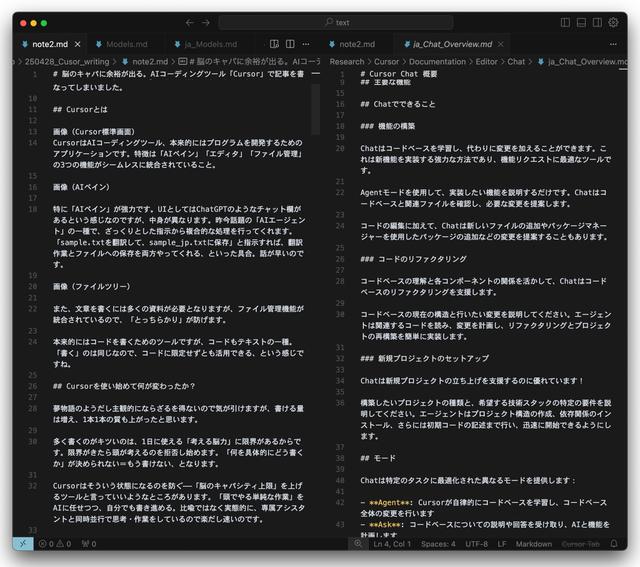Switch to the left note2.md tab
The width and height of the screenshot is (640, 567).
coord(50,44)
